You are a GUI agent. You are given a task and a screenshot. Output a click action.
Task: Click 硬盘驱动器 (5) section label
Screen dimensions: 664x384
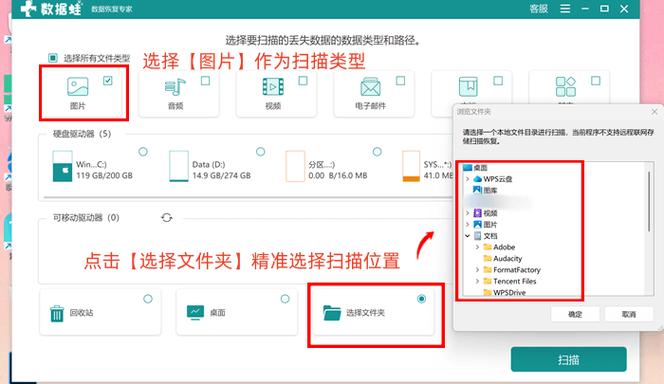point(82,134)
